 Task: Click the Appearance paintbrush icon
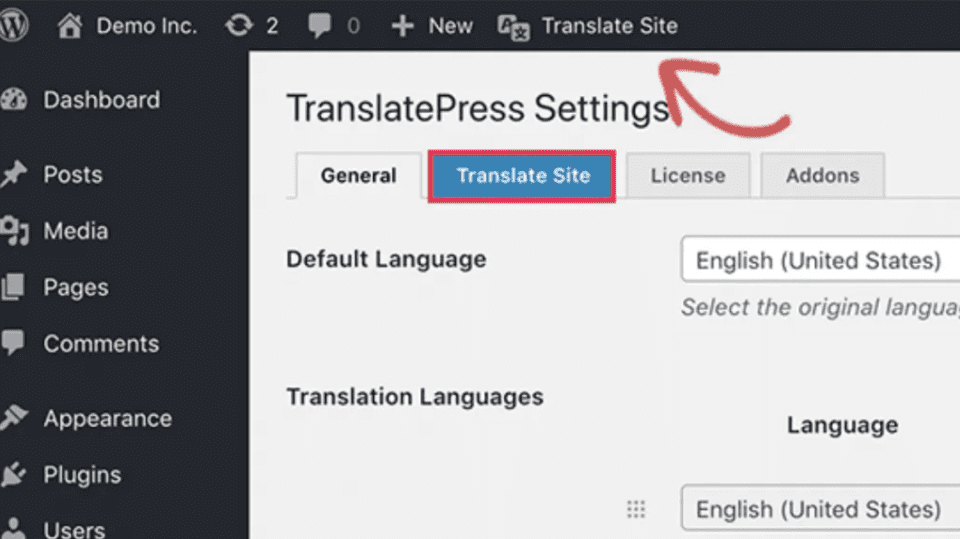tap(13, 418)
